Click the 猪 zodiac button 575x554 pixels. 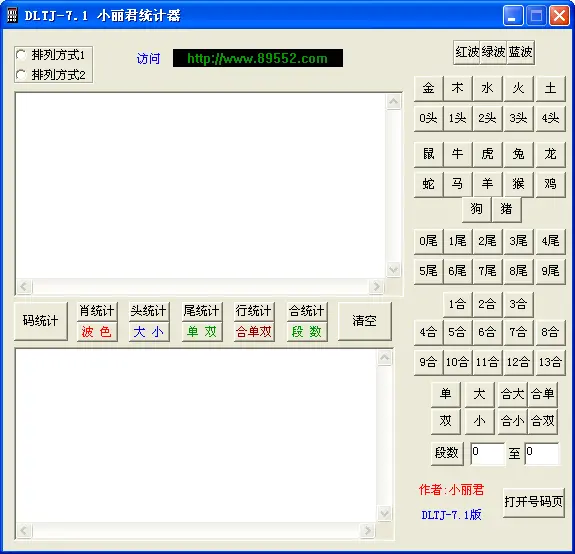506,209
